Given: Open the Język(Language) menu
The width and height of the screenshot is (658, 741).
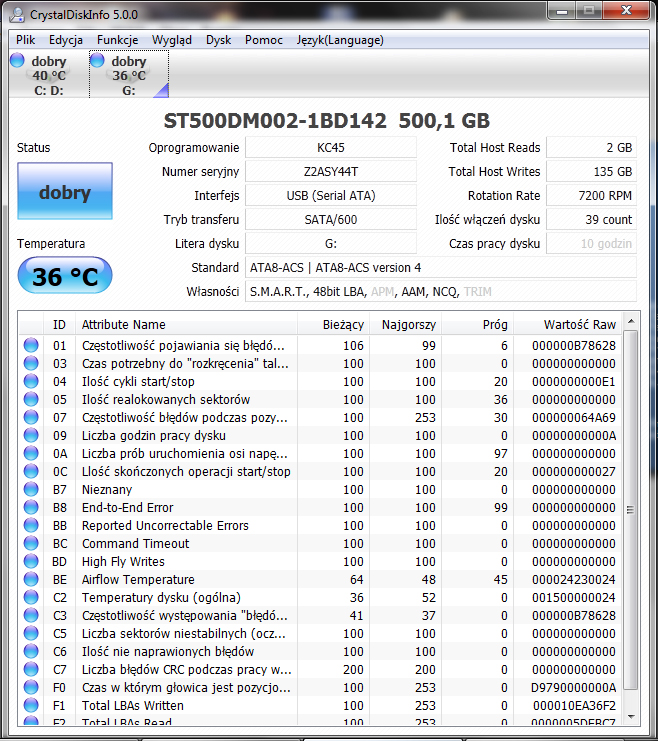Looking at the screenshot, I should tap(340, 40).
